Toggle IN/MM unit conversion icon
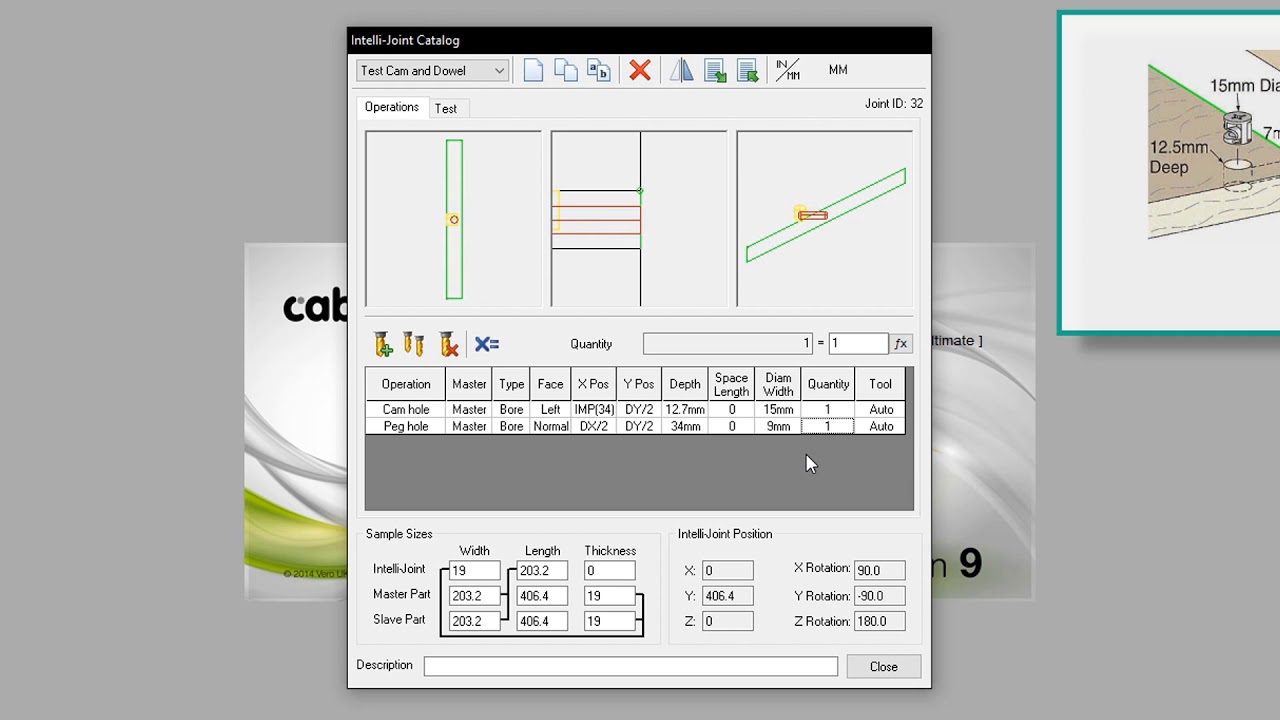 pos(788,70)
